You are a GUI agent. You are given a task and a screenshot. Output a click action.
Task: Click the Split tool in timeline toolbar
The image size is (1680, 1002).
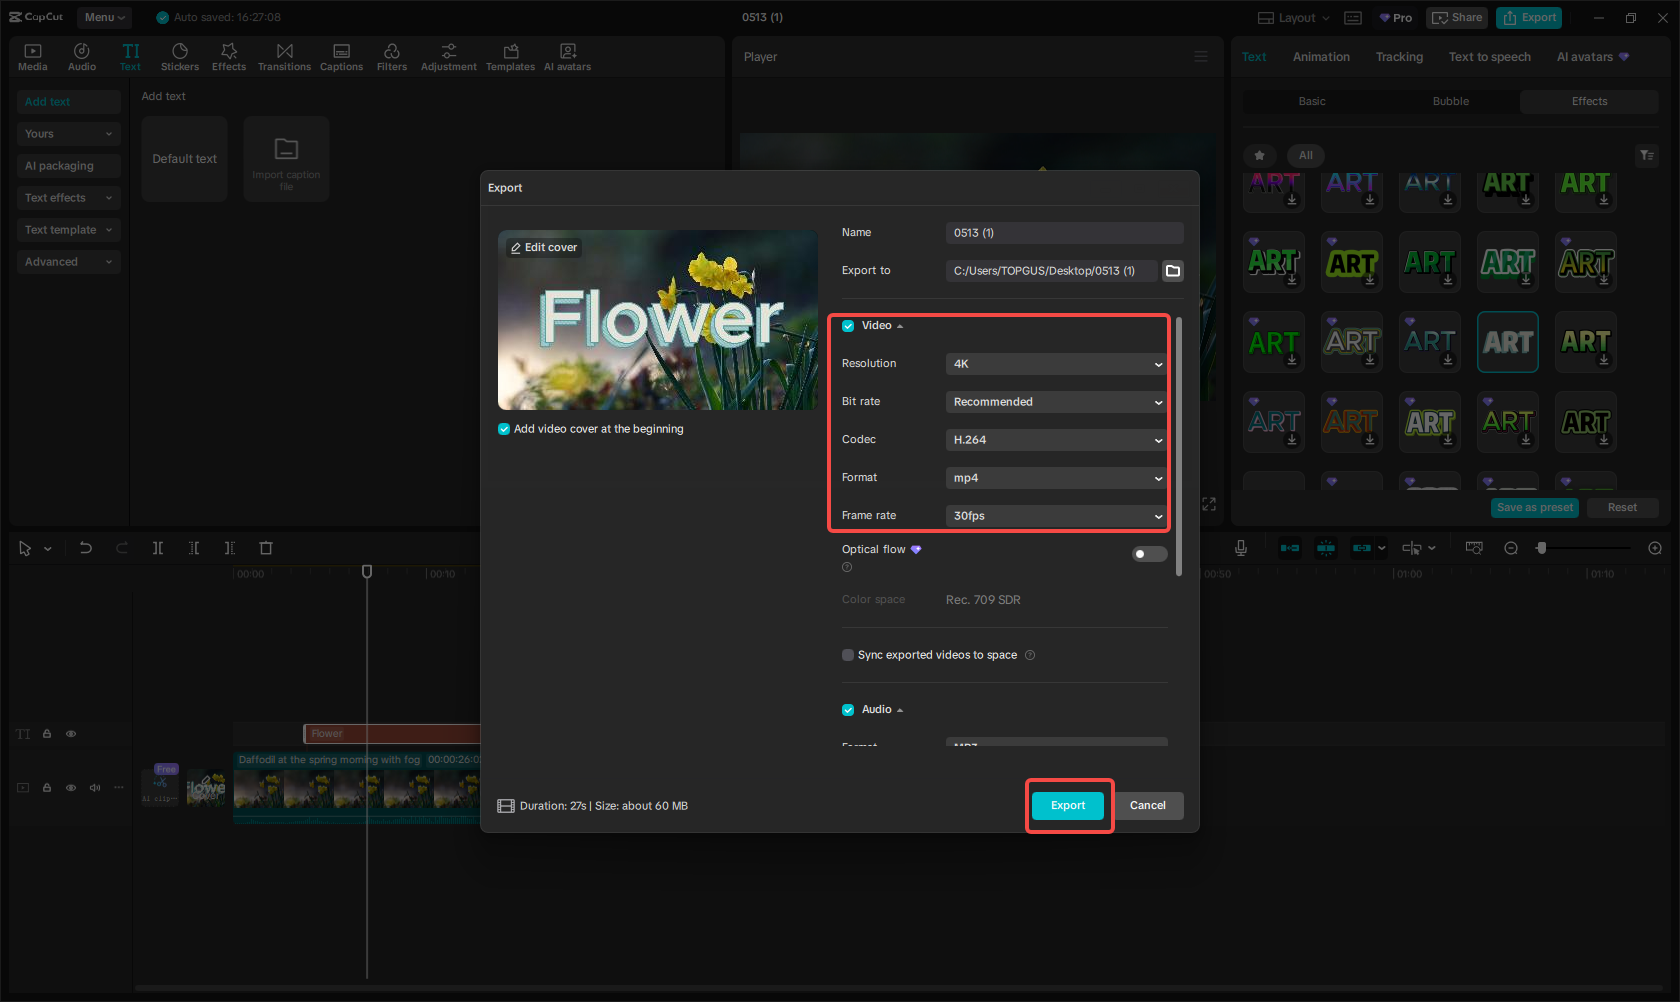pos(158,548)
